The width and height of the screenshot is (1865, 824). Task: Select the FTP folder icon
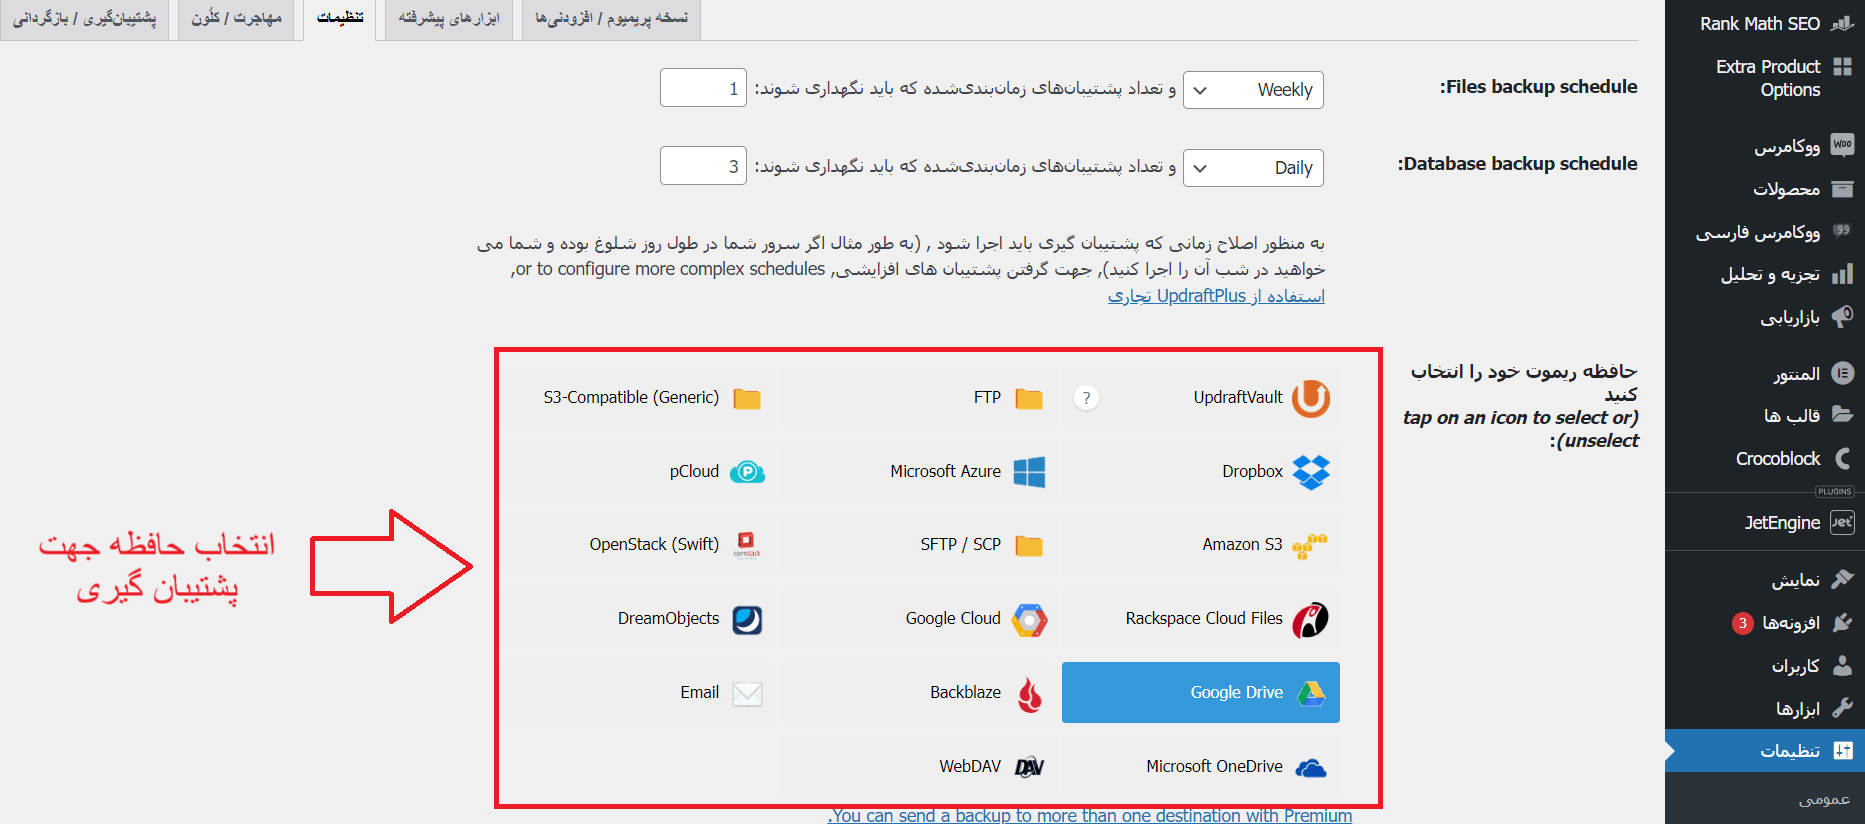click(x=1029, y=398)
